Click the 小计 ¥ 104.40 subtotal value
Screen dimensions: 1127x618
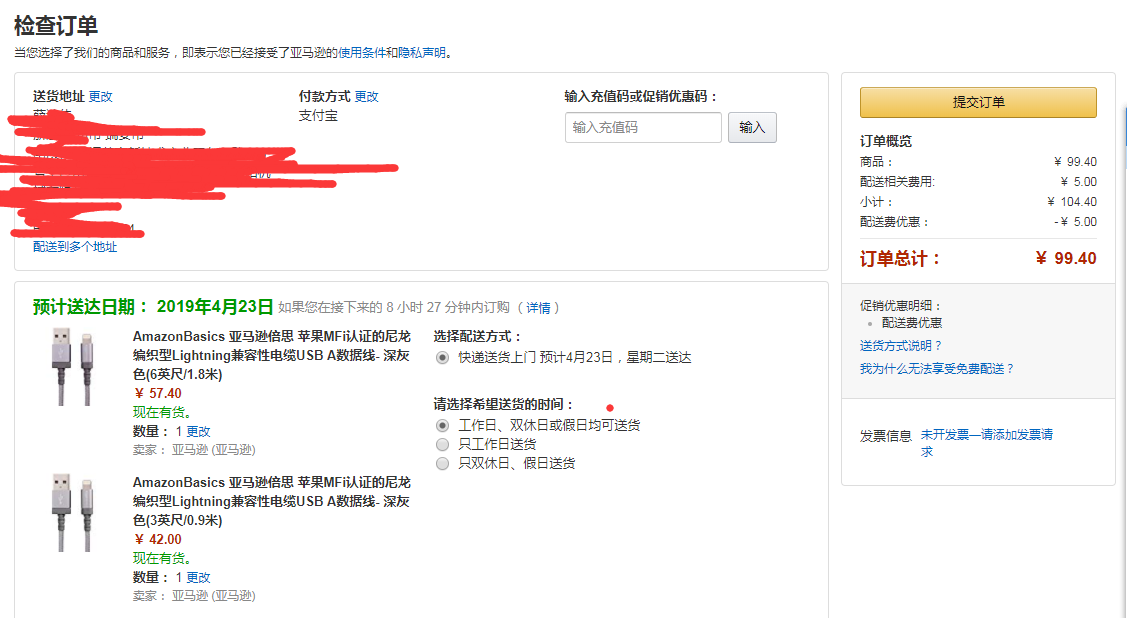coord(1072,202)
